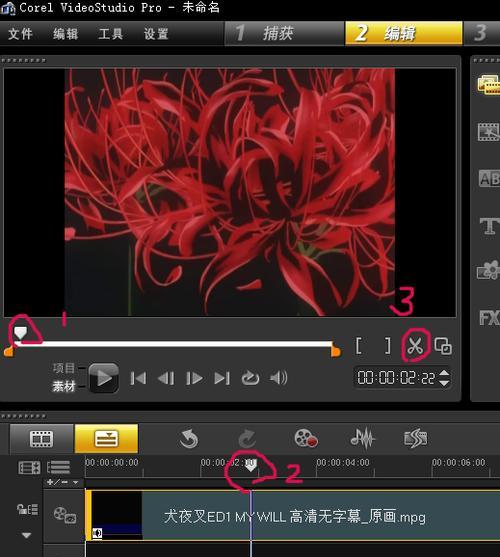This screenshot has height=557, width=500.
Task: Switch to step 3 tab
Action: tap(482, 33)
